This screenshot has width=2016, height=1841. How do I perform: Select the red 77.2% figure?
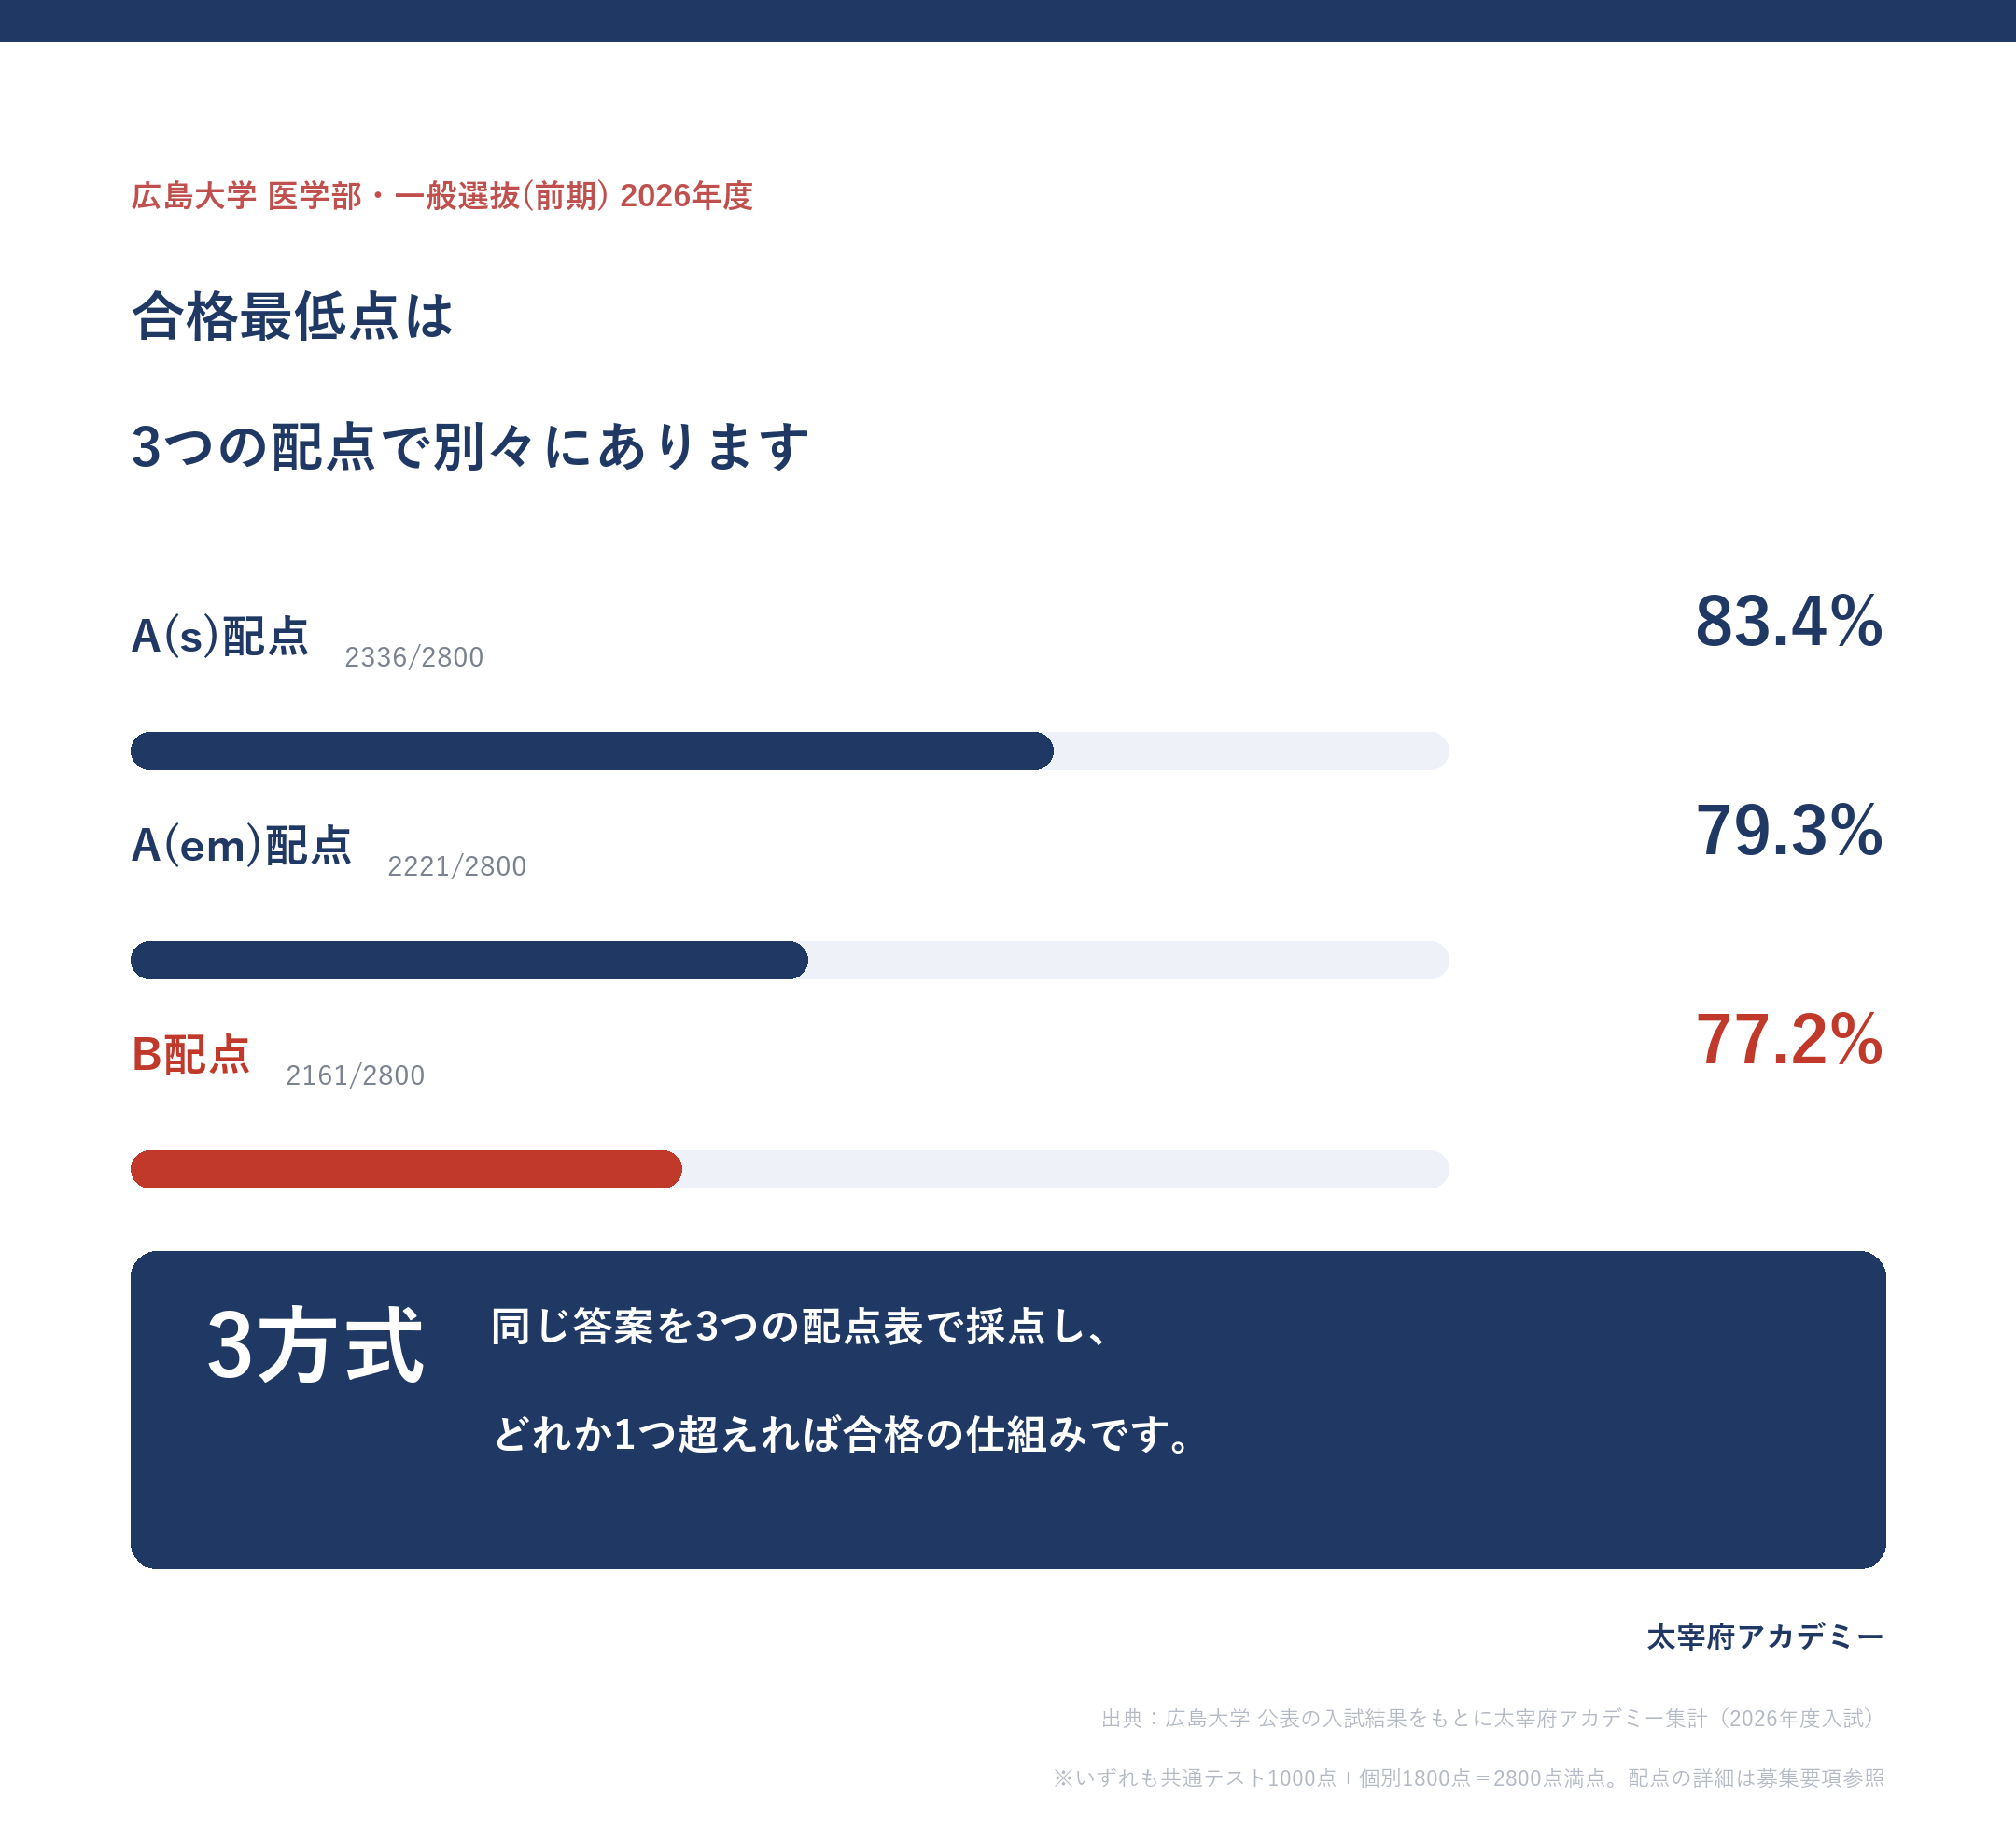point(1789,1039)
